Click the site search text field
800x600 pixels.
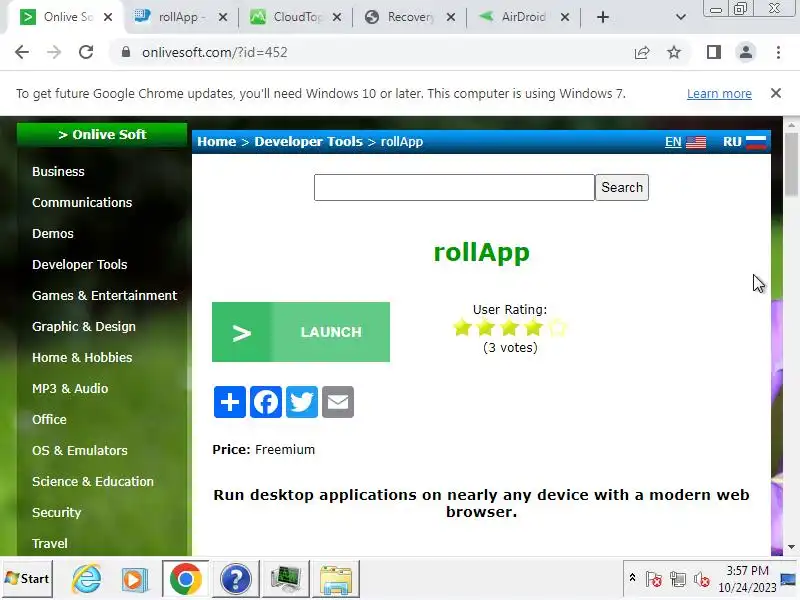coord(454,187)
